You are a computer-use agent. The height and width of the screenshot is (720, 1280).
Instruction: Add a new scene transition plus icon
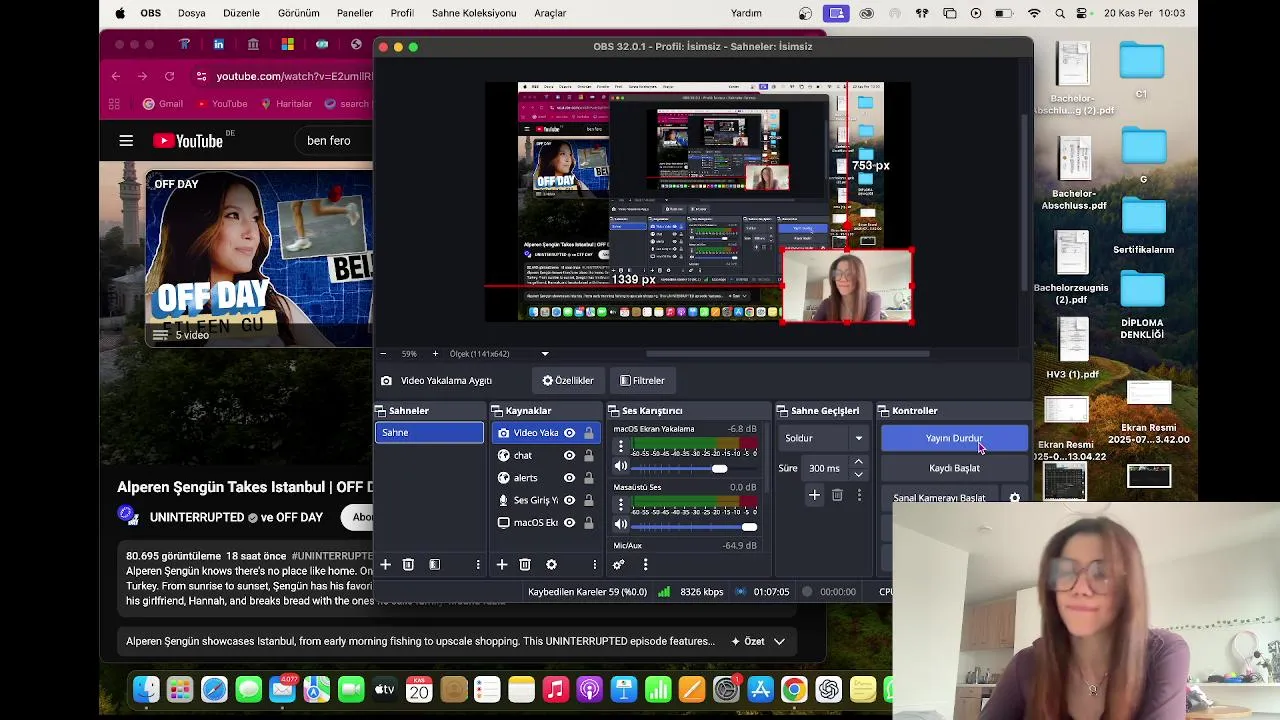point(814,495)
